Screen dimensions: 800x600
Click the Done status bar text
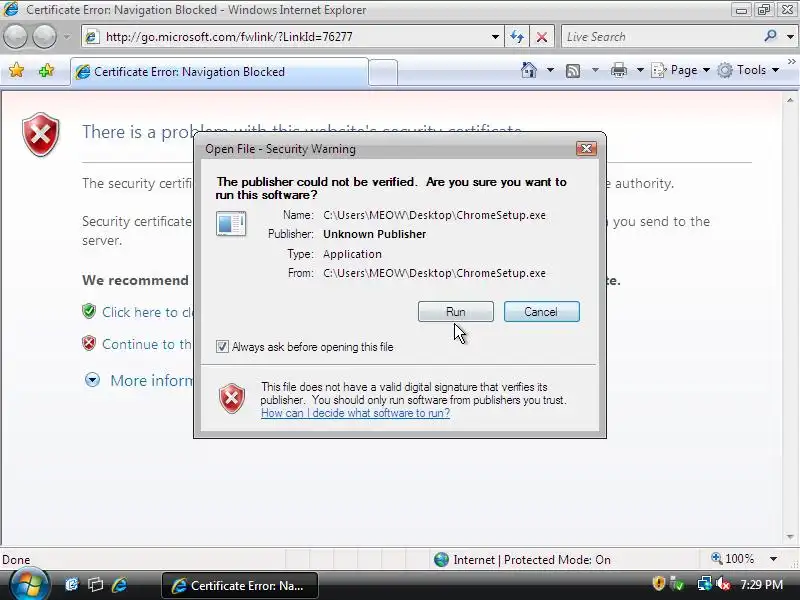(16, 560)
